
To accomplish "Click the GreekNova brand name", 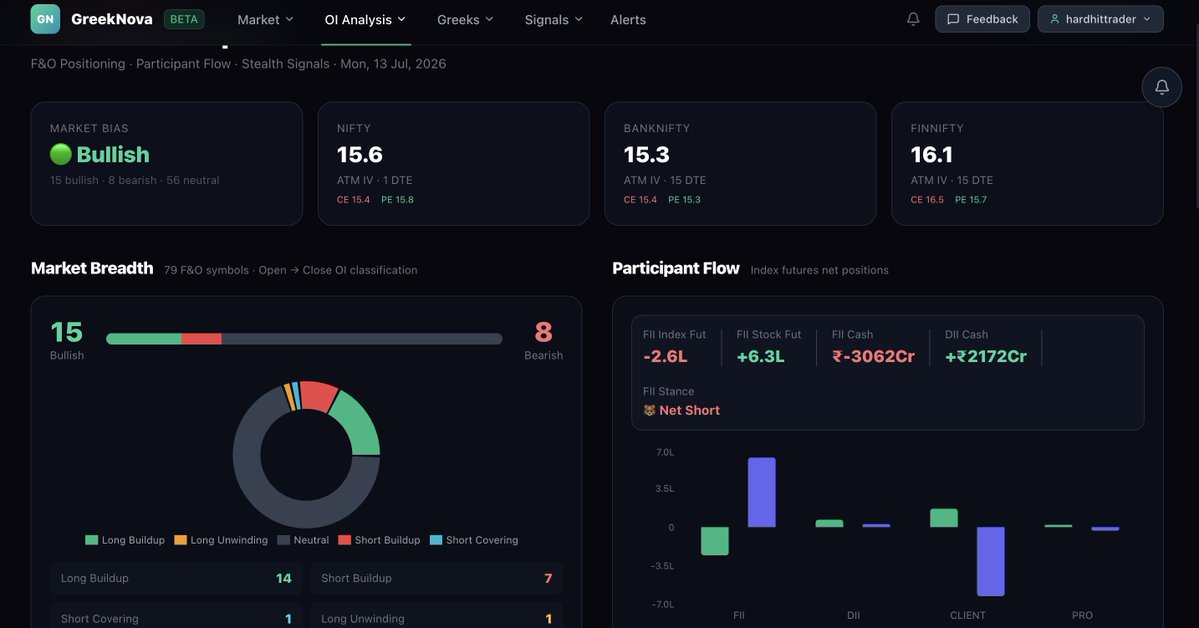I will pos(112,19).
